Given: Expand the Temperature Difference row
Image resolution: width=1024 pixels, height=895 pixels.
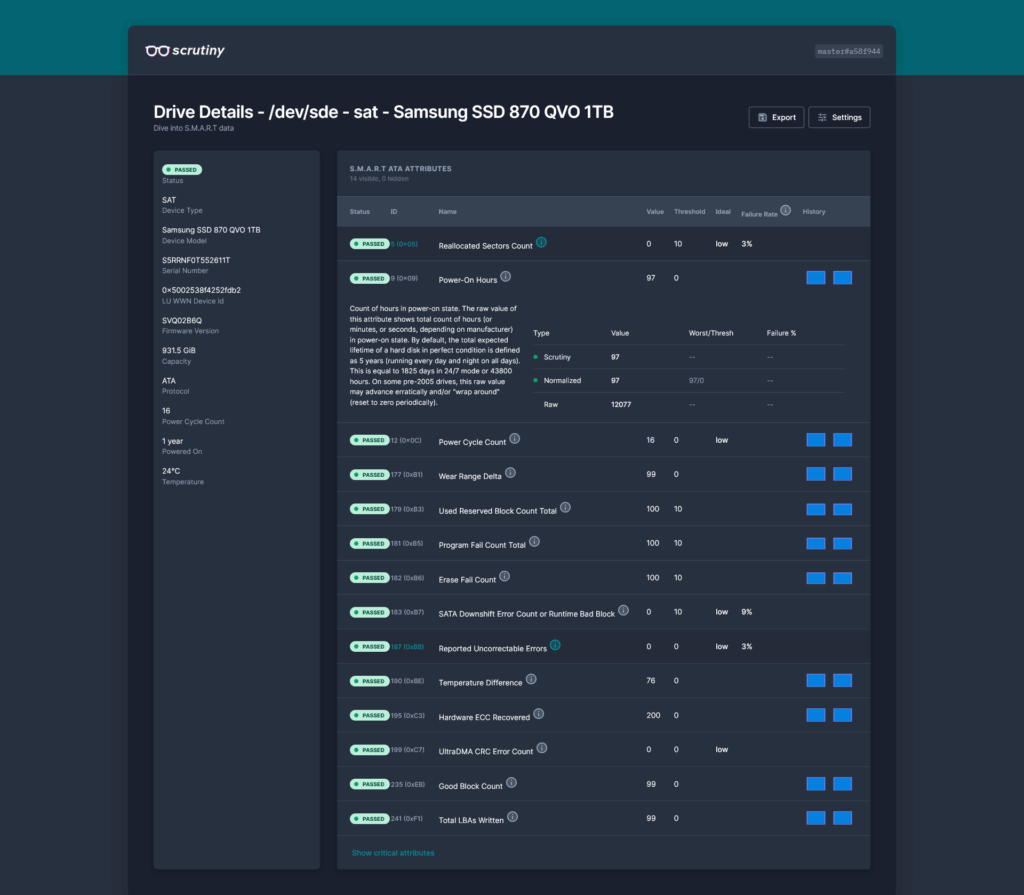Looking at the screenshot, I should coord(603,681).
